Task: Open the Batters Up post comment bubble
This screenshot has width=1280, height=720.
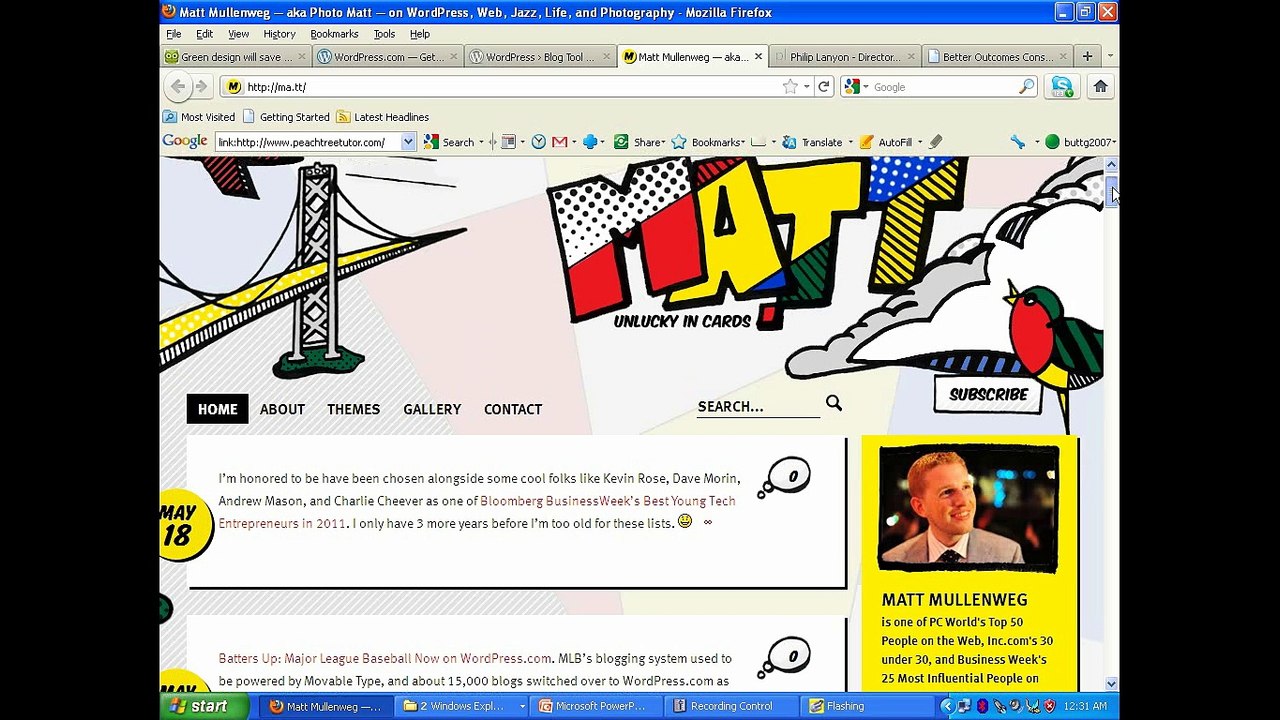Action: (x=785, y=657)
